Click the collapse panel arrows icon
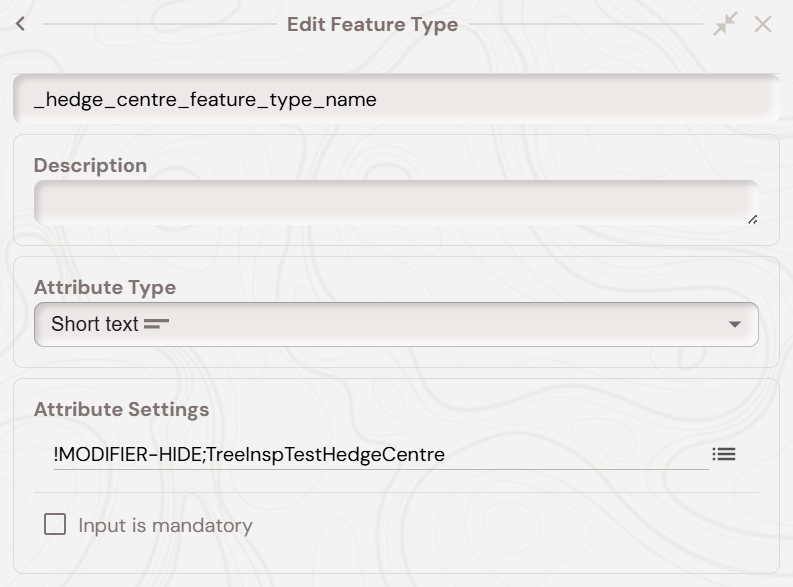Image resolution: width=793 pixels, height=587 pixels. pos(724,24)
